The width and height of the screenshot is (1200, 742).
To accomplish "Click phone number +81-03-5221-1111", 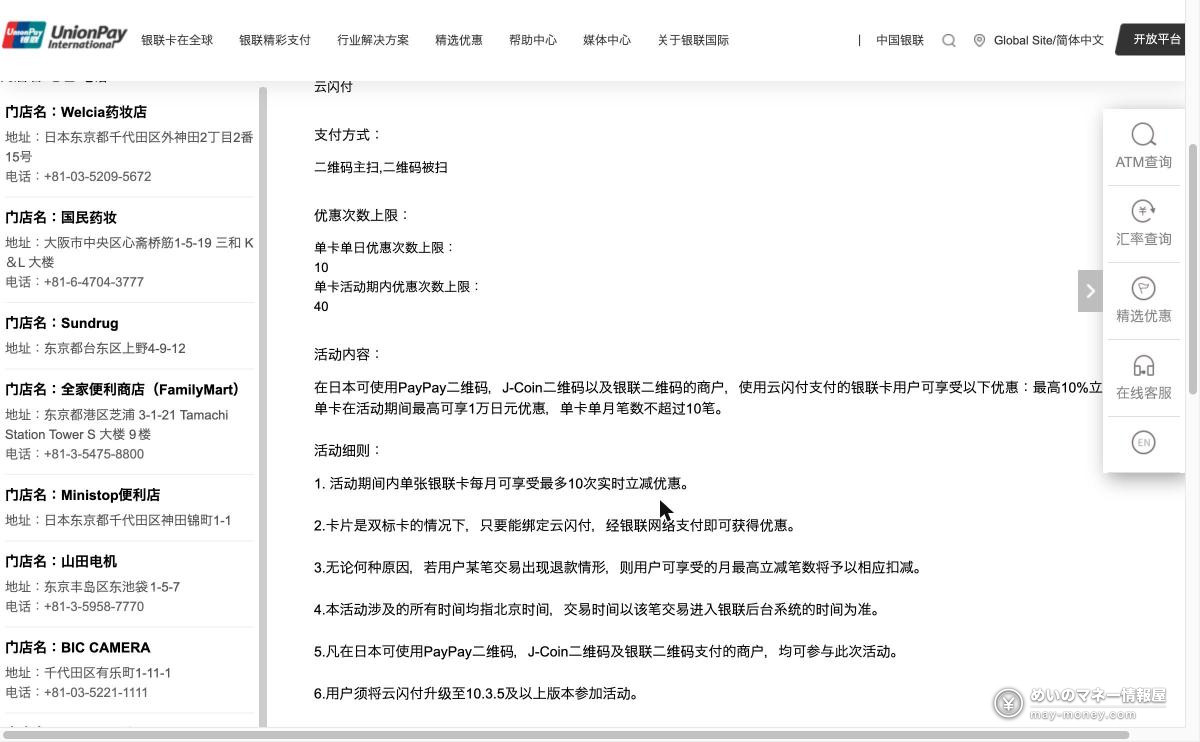I will click(96, 692).
